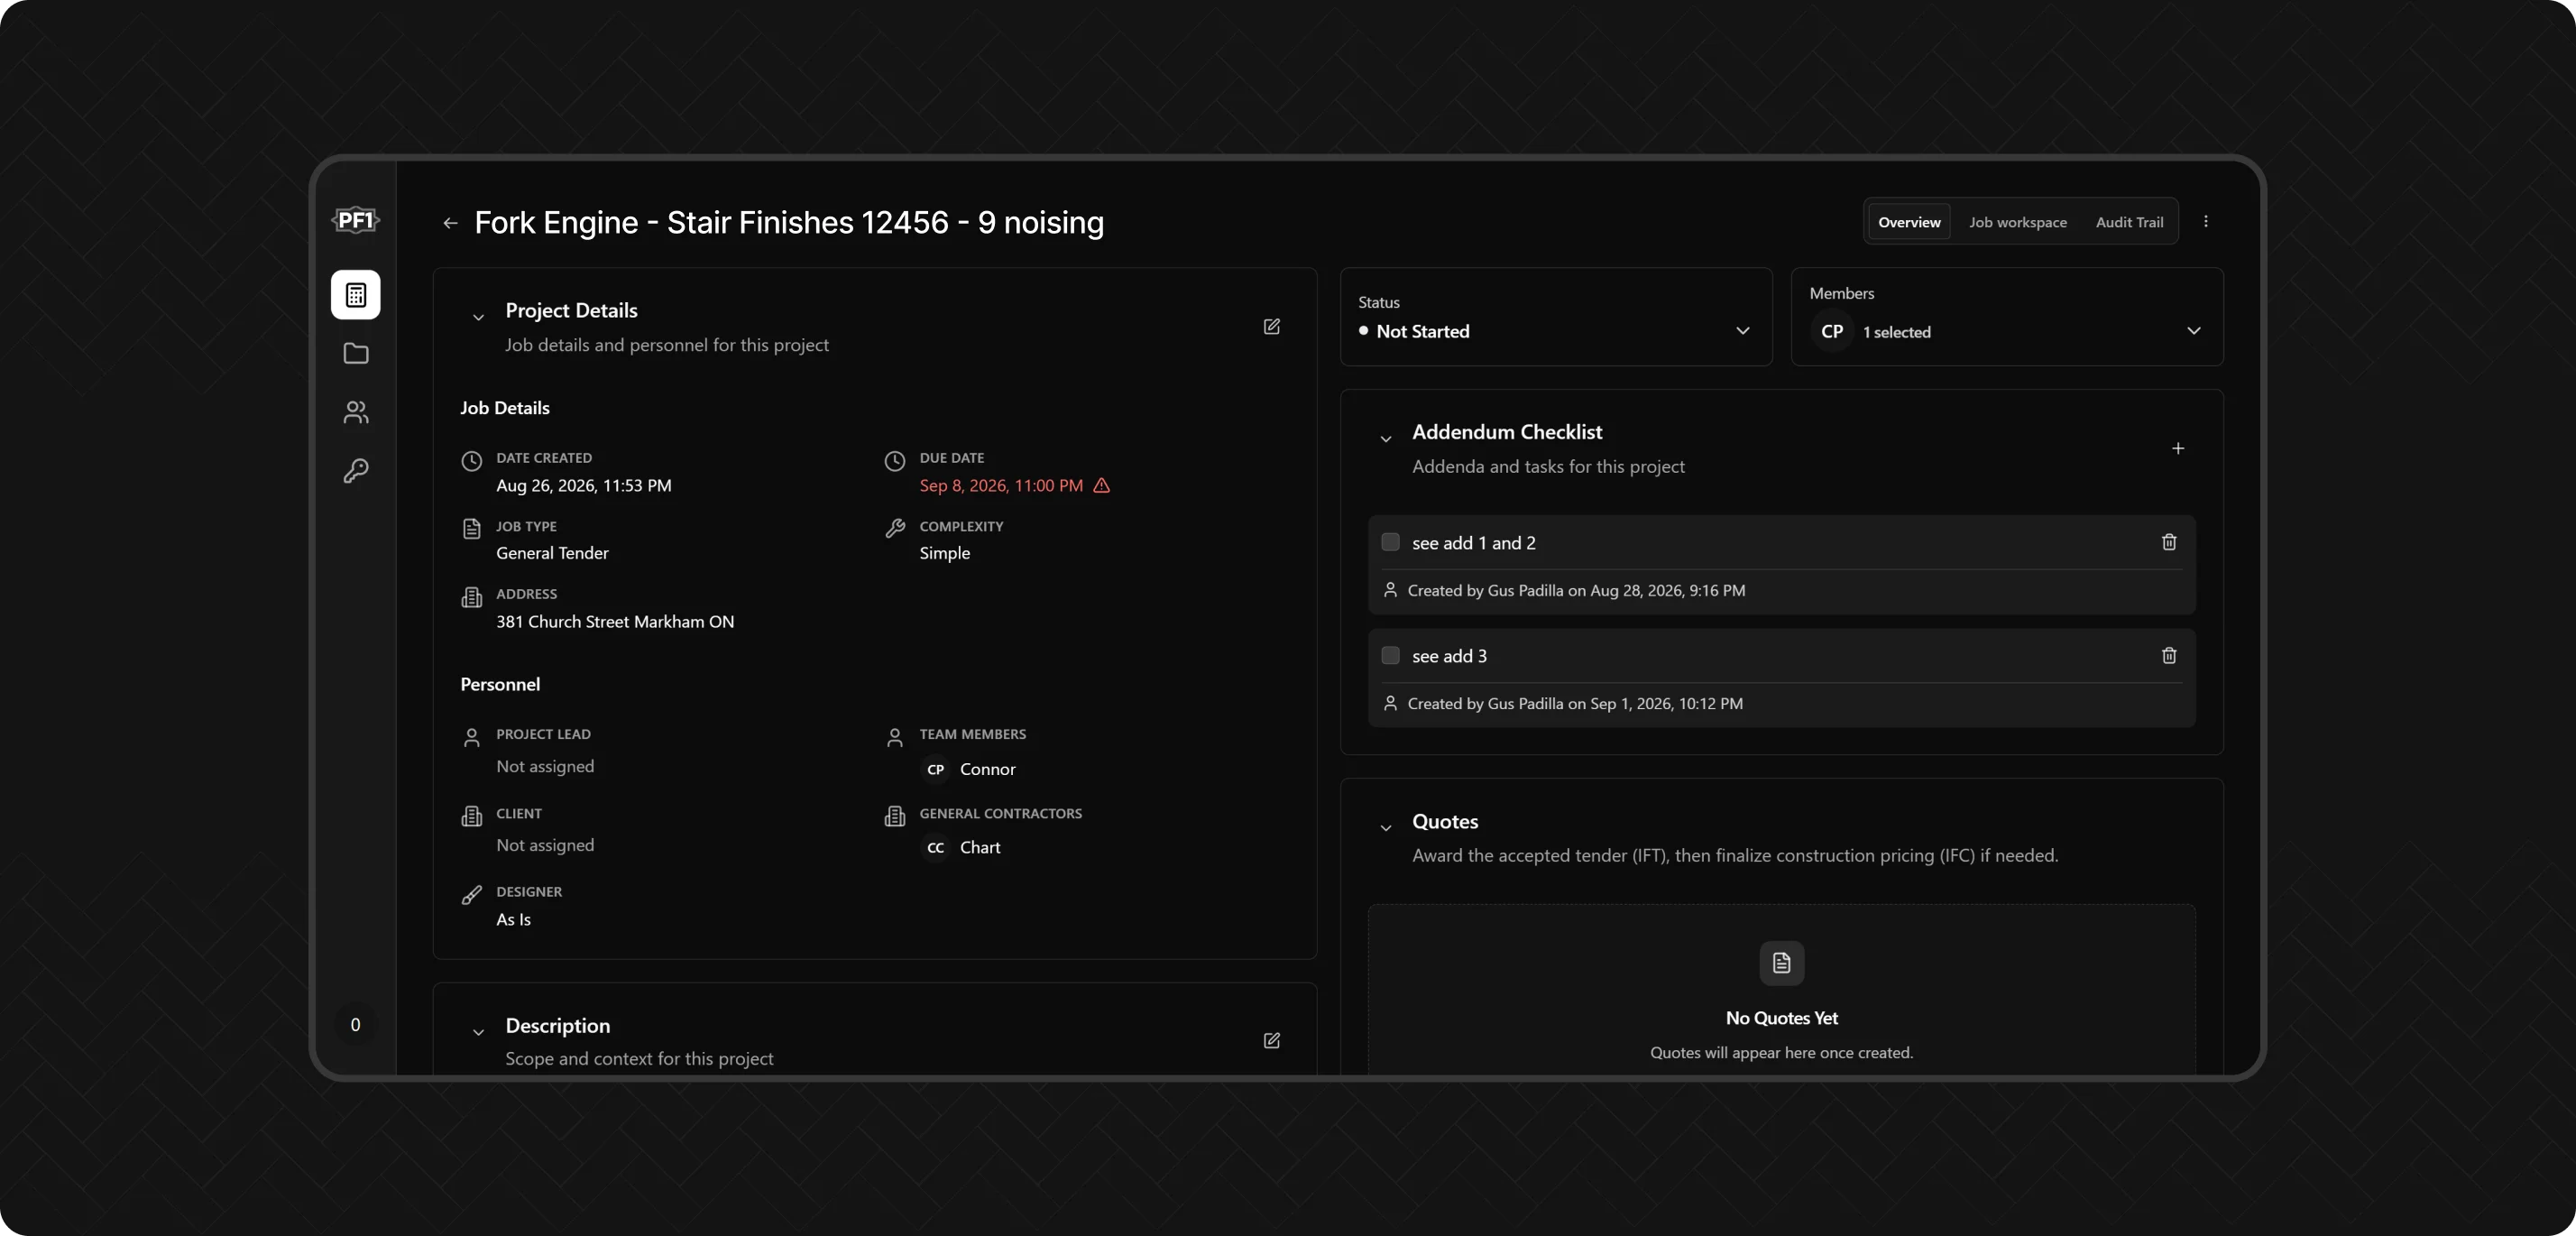This screenshot has height=1236, width=2576.
Task: Open the Status dropdown showing Not Started
Action: pyautogui.click(x=1555, y=317)
